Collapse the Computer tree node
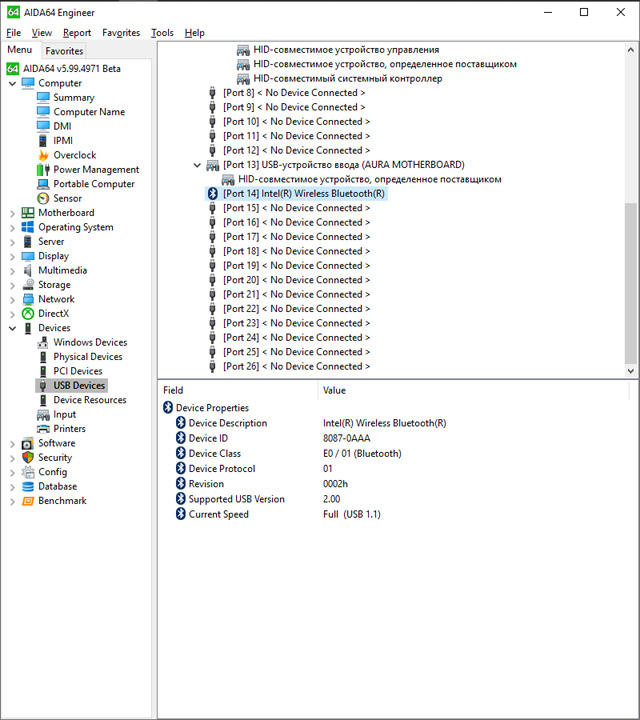The height and width of the screenshot is (720, 640). tap(12, 84)
